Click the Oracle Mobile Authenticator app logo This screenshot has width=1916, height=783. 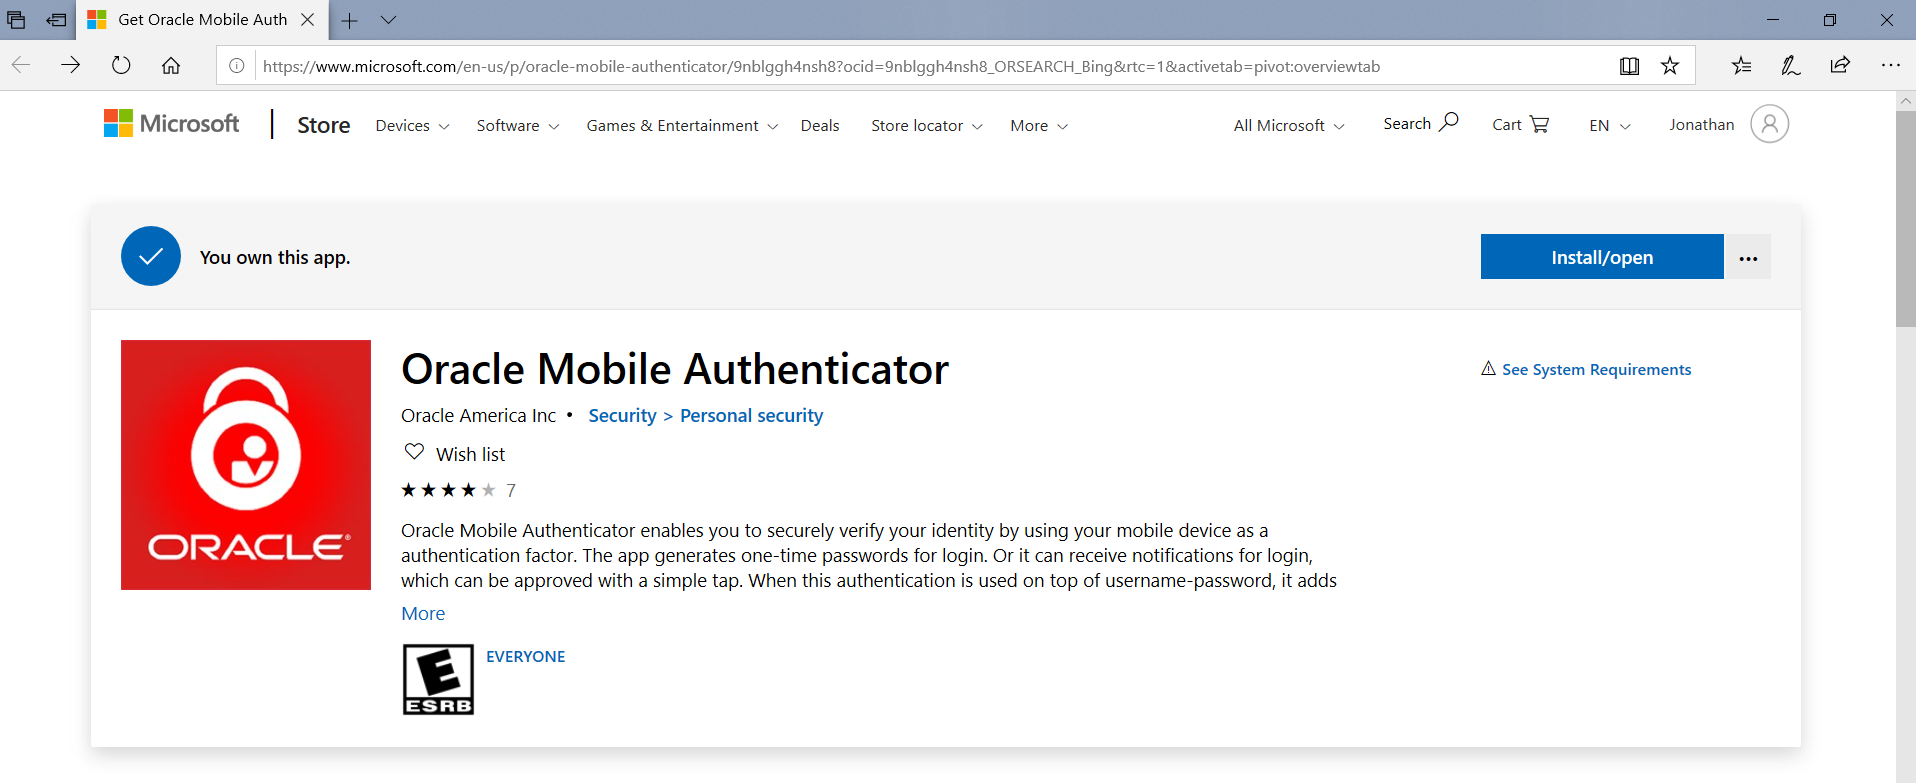[246, 465]
